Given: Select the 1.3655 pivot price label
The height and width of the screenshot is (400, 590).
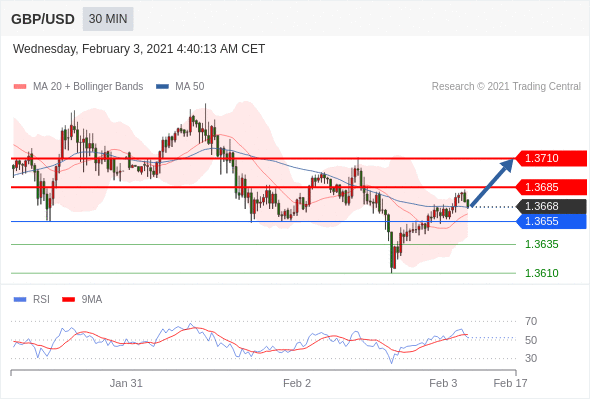Looking at the screenshot, I should [551, 221].
